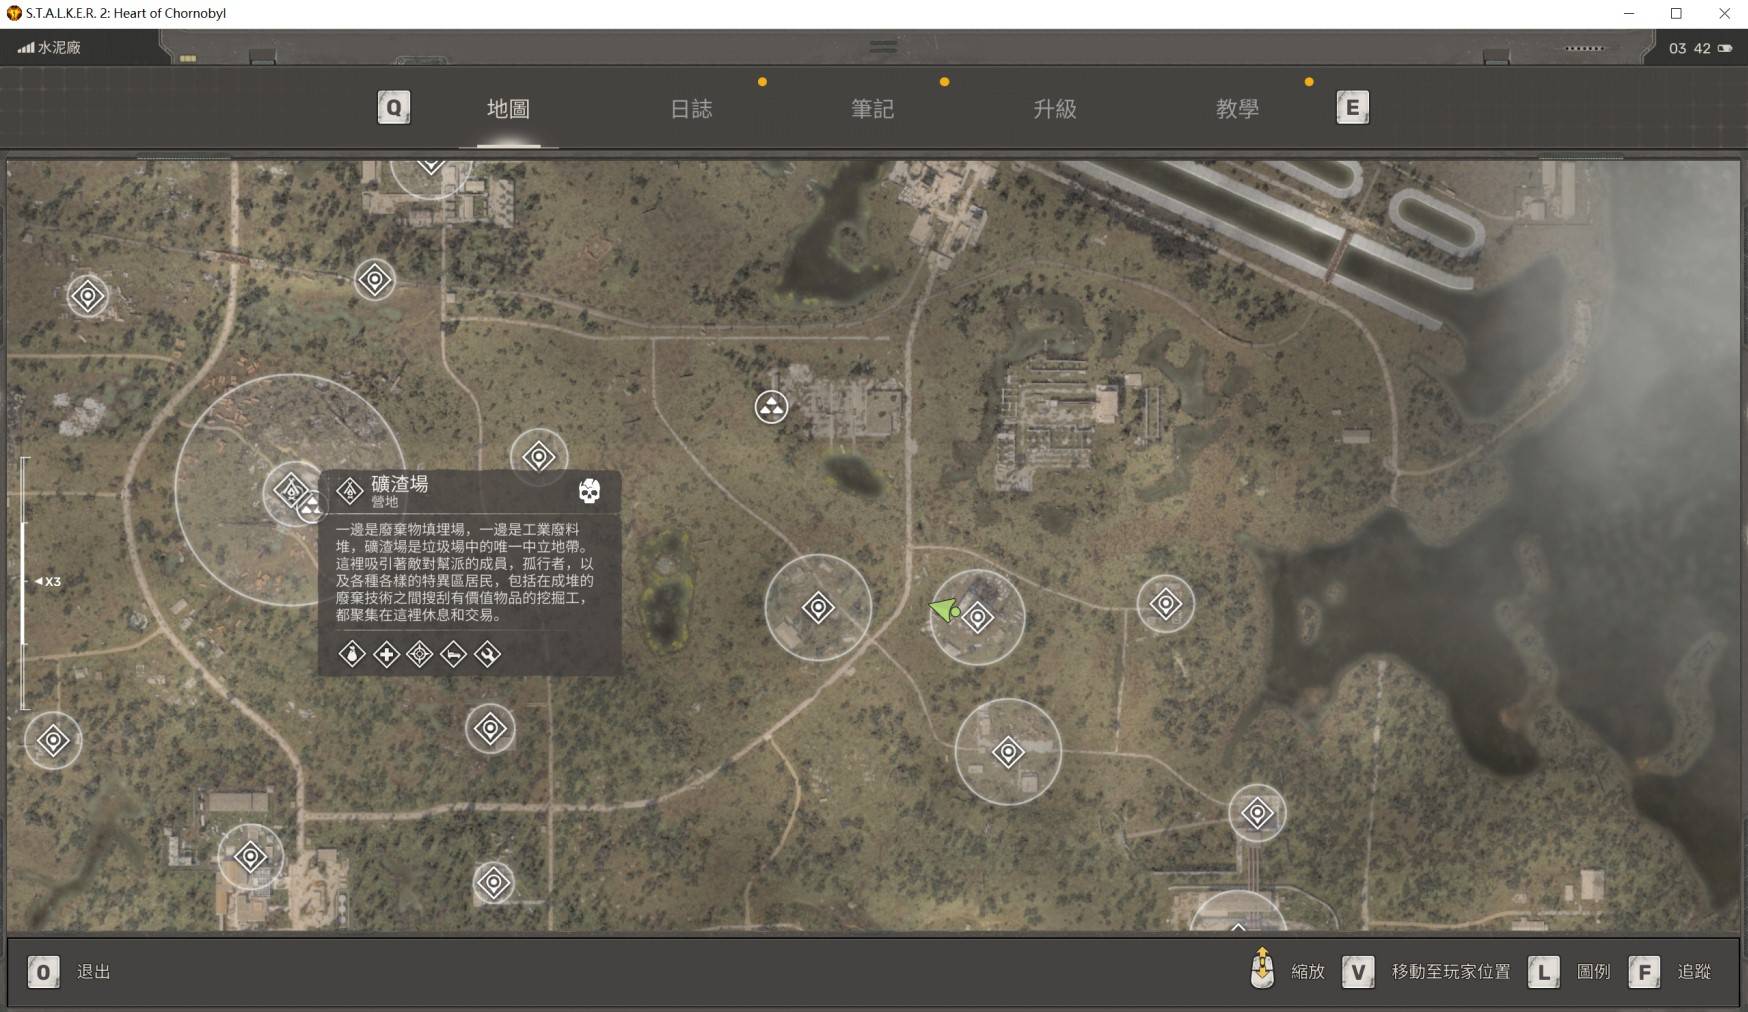1748x1012 pixels.
Task: Switch to the 筆記 notes tab
Action: [872, 109]
